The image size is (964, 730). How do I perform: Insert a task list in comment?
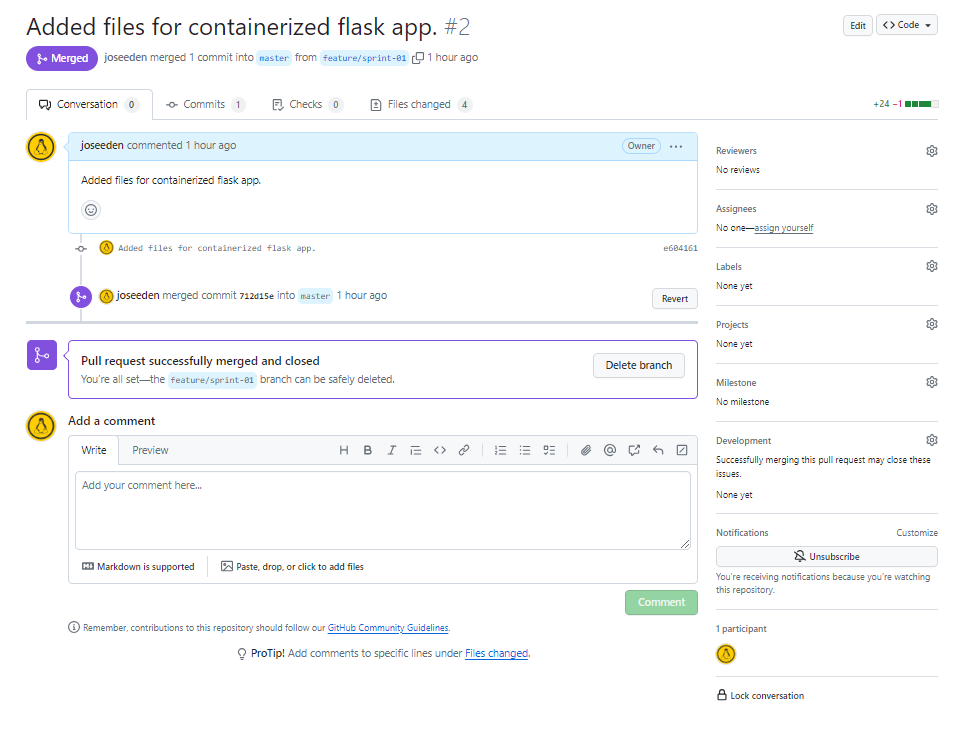[x=549, y=450]
